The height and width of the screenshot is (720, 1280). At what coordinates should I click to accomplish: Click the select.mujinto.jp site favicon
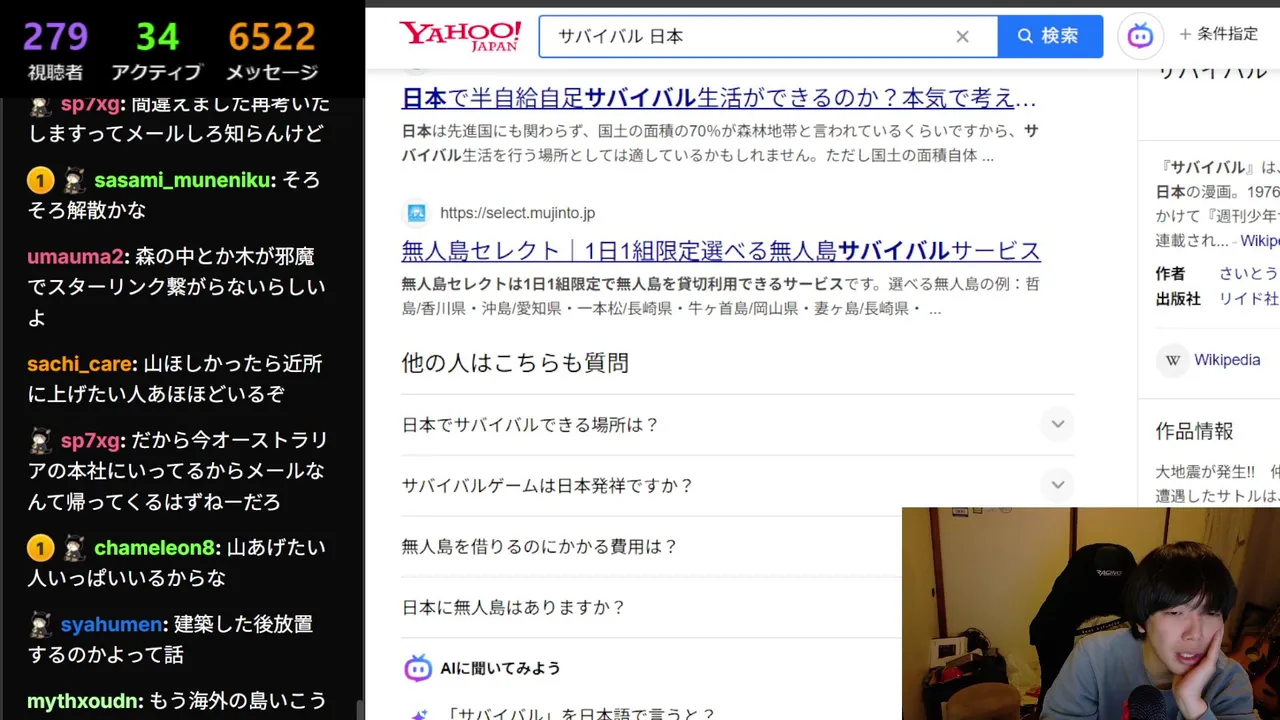(x=417, y=213)
